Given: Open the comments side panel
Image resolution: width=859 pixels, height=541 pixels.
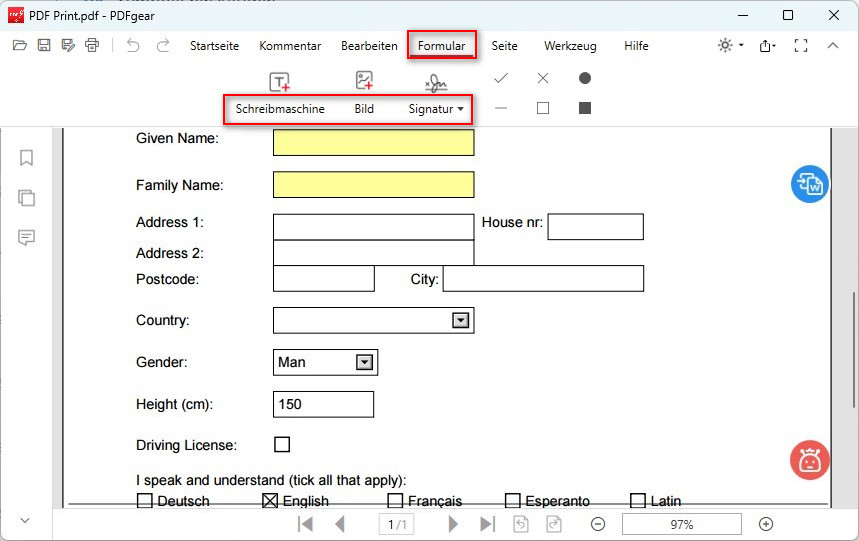Looking at the screenshot, I should [x=26, y=237].
